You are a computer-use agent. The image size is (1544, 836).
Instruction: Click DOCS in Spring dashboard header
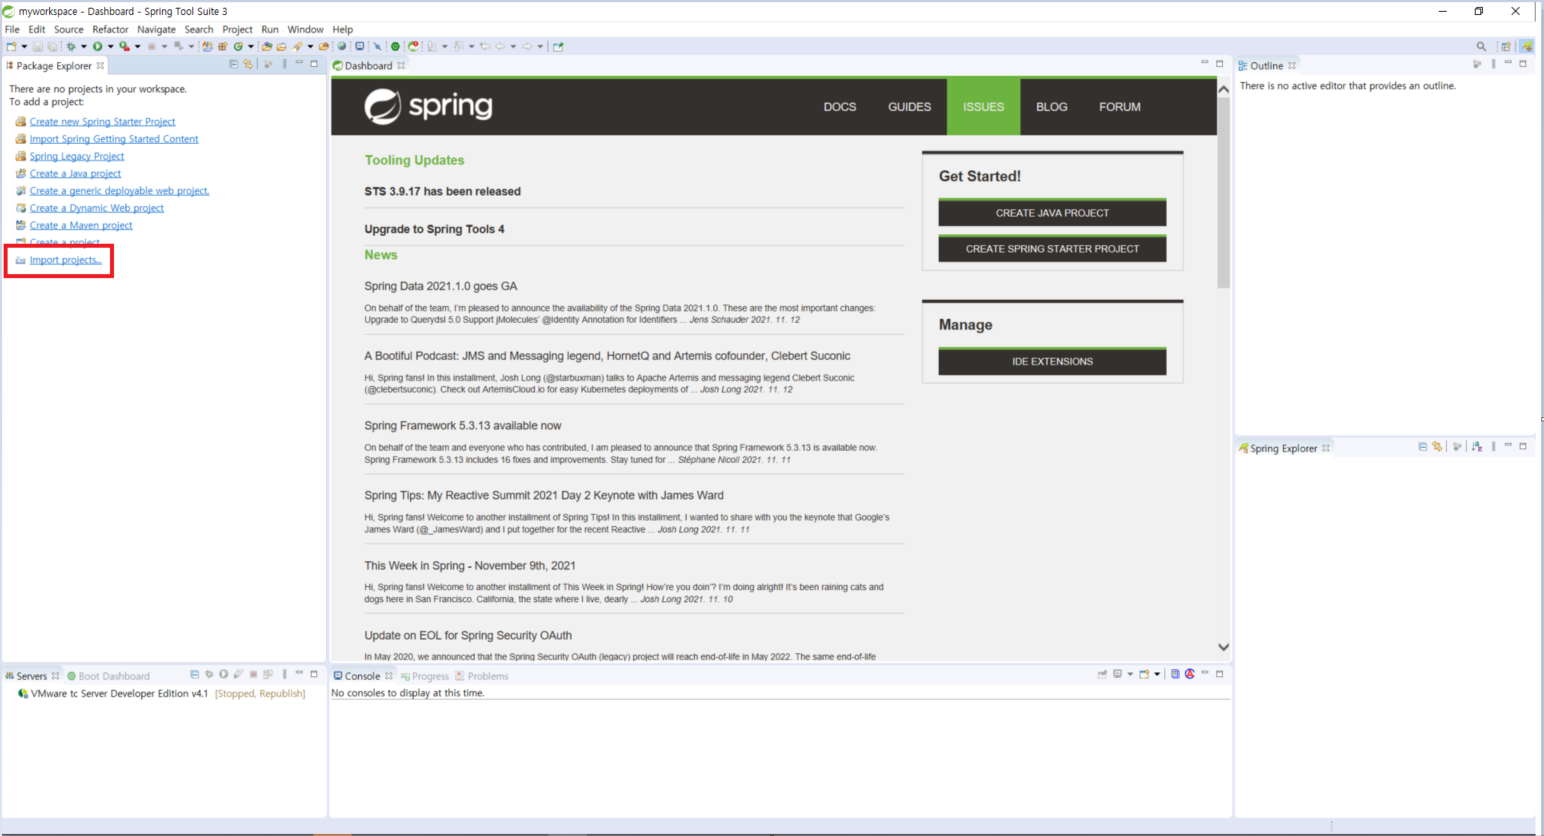tap(840, 107)
